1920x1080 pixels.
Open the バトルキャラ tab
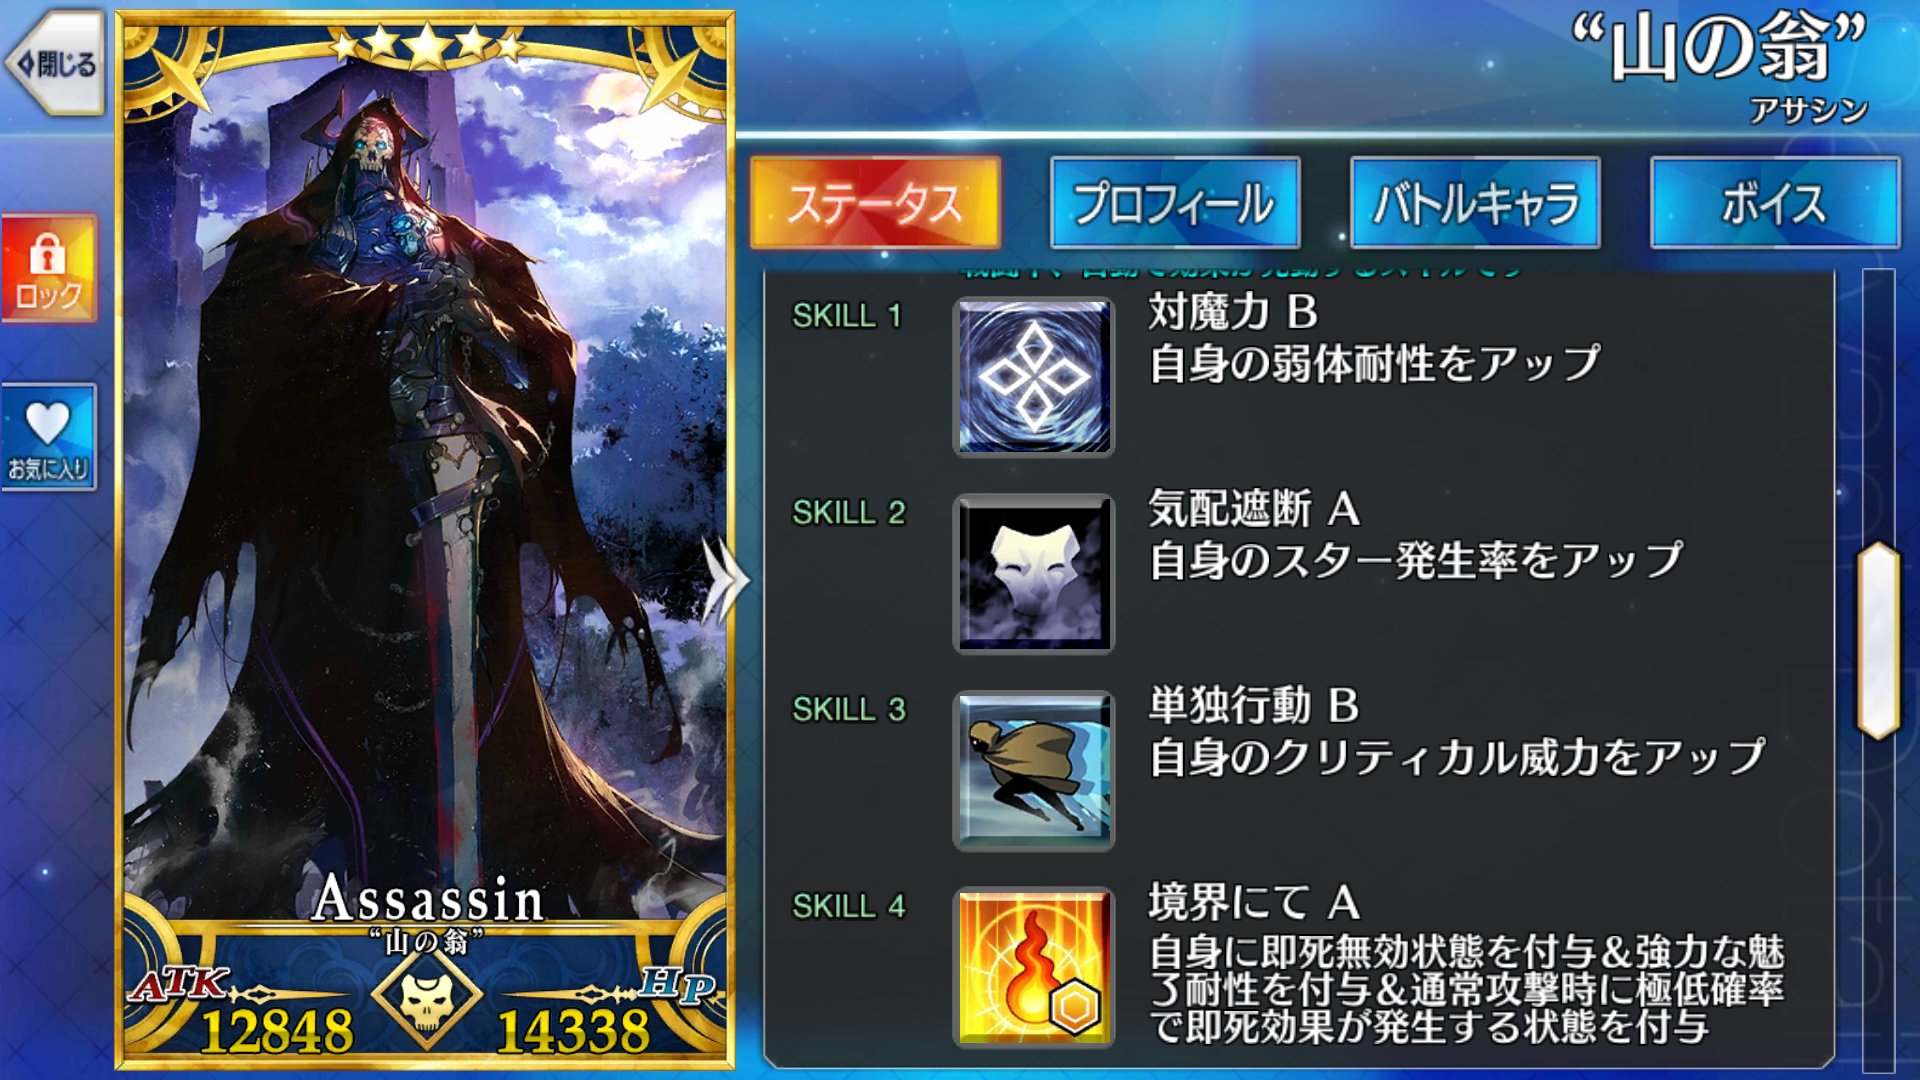(1475, 203)
